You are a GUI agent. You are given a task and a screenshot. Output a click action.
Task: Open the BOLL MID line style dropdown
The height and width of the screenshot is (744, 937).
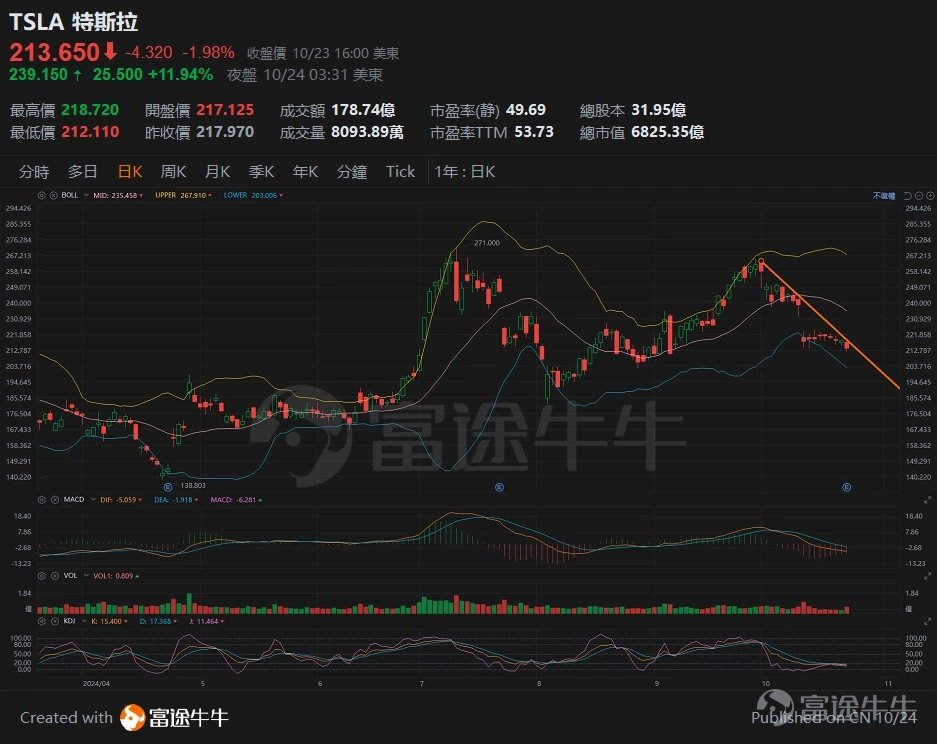[x=141, y=196]
